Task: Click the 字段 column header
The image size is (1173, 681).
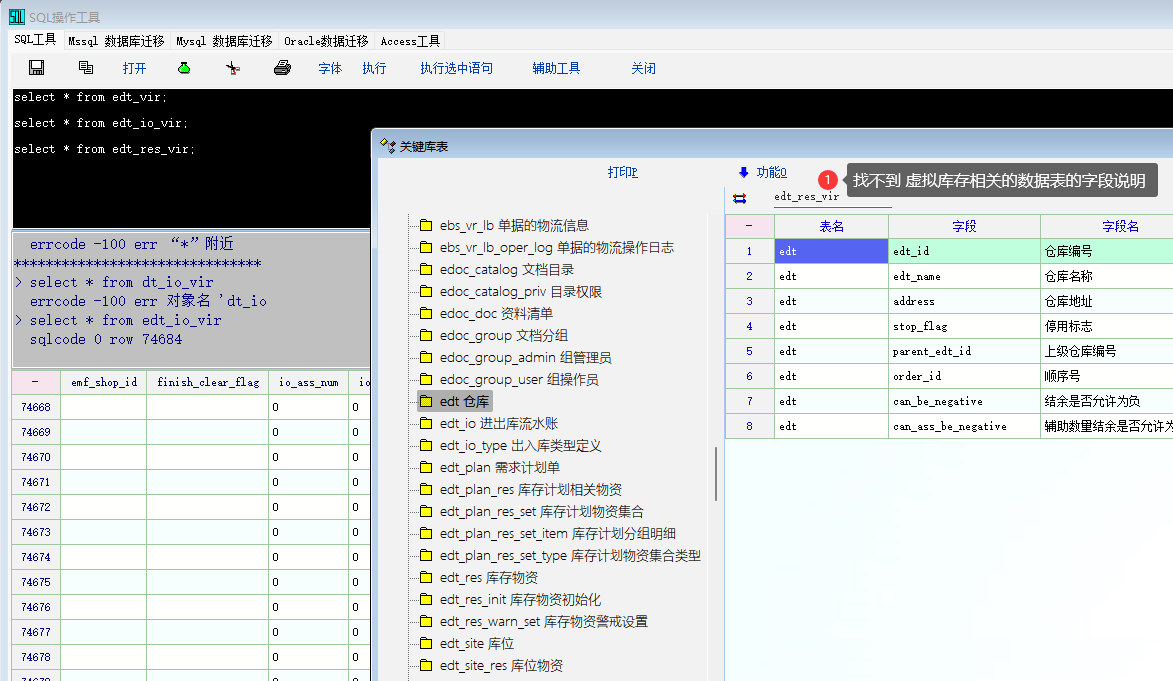Action: [x=964, y=226]
